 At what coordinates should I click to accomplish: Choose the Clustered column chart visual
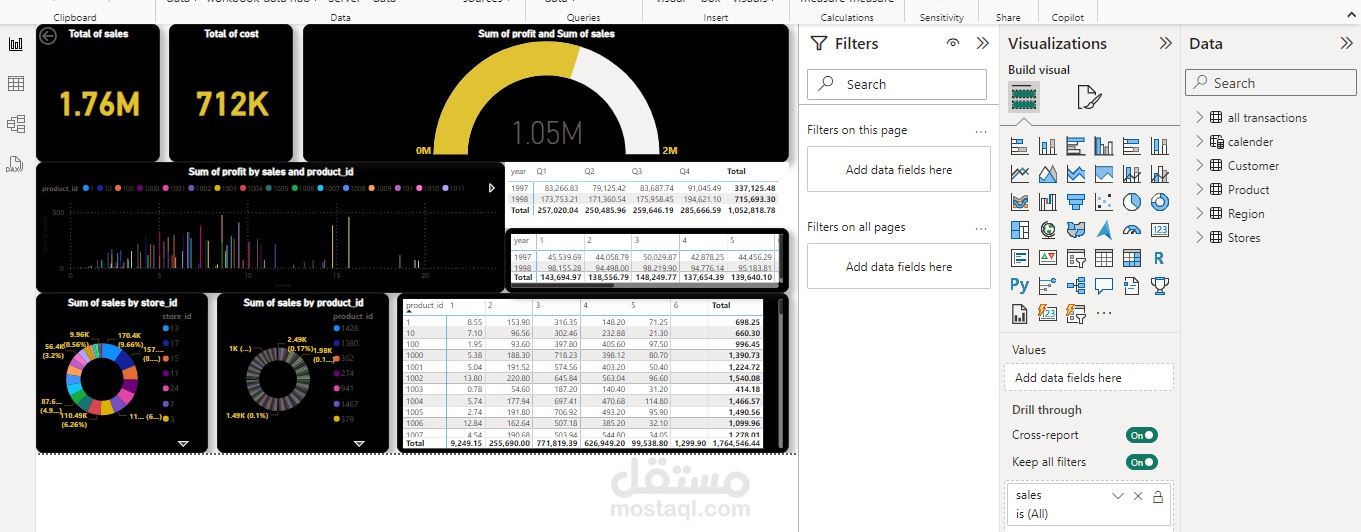coord(1104,146)
